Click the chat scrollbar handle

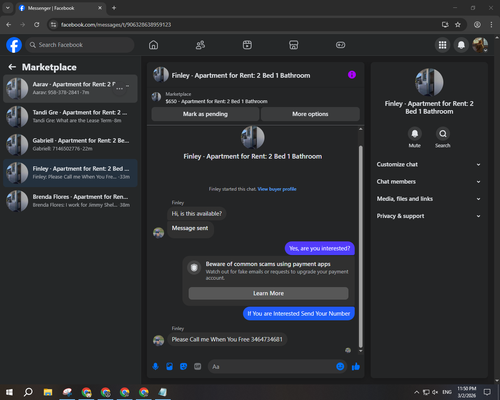361,247
